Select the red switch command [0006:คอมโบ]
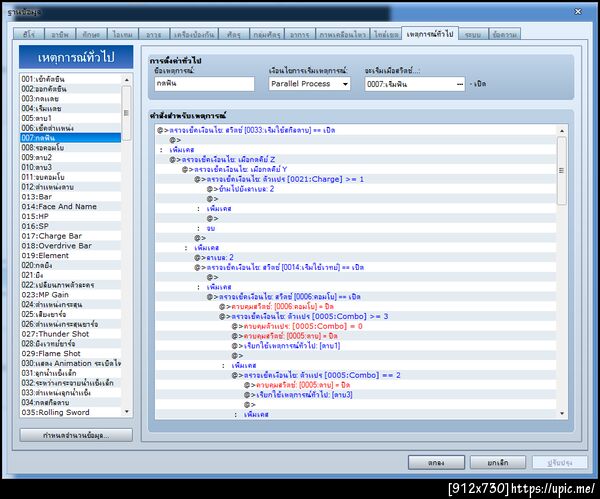Screen dimensions: 600x499 pos(356,307)
